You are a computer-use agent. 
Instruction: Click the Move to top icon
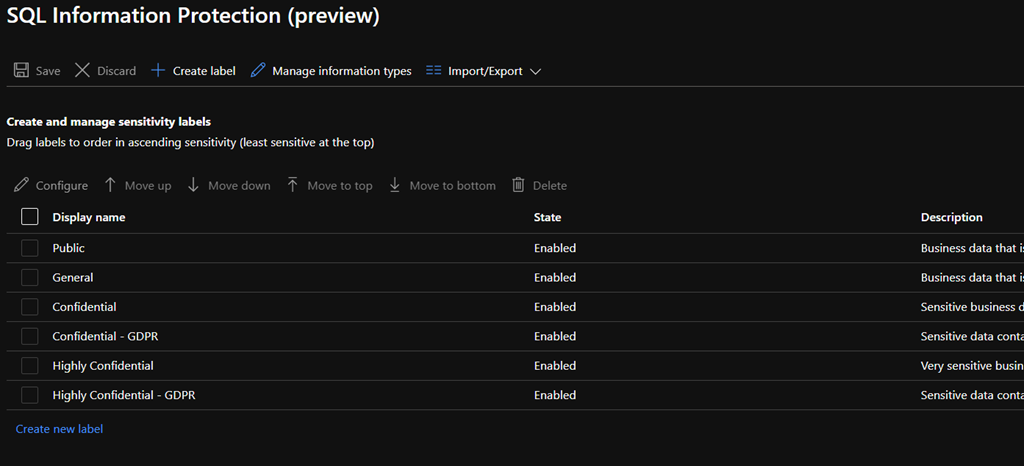293,185
